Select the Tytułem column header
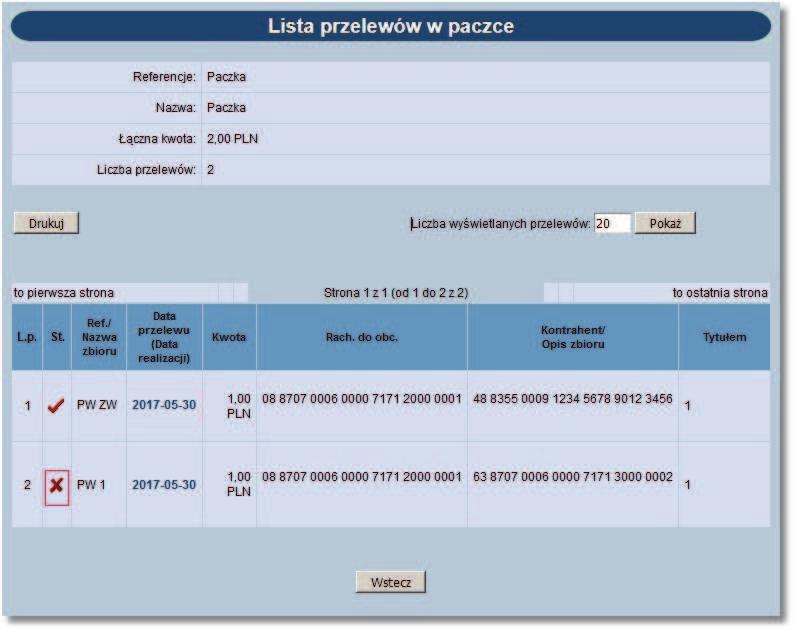 tap(724, 337)
